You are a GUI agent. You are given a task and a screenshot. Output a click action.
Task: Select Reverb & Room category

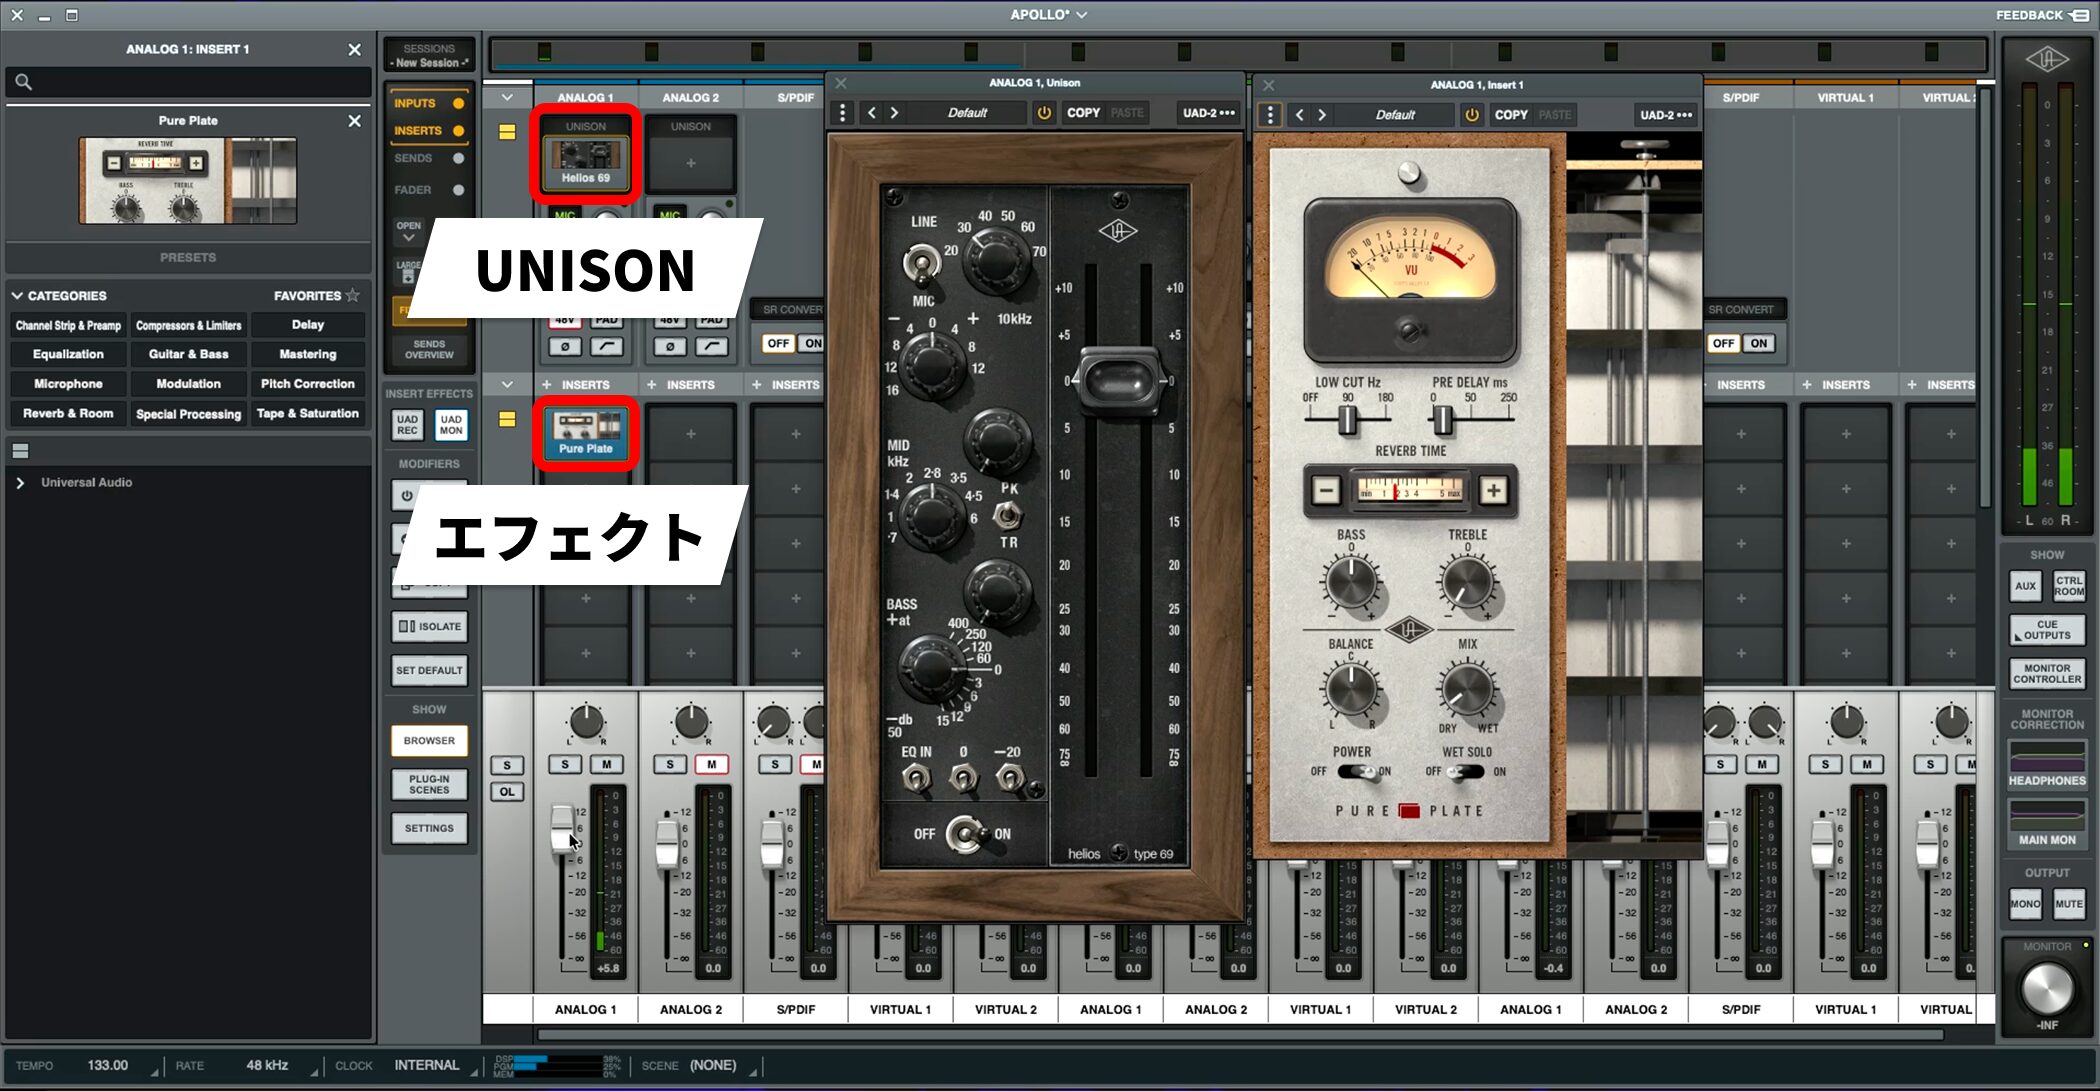68,413
